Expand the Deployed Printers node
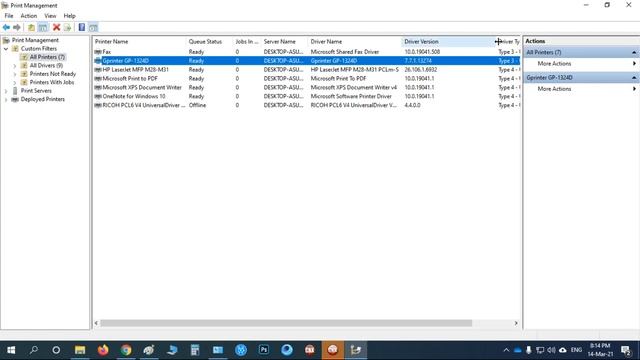 6,100
